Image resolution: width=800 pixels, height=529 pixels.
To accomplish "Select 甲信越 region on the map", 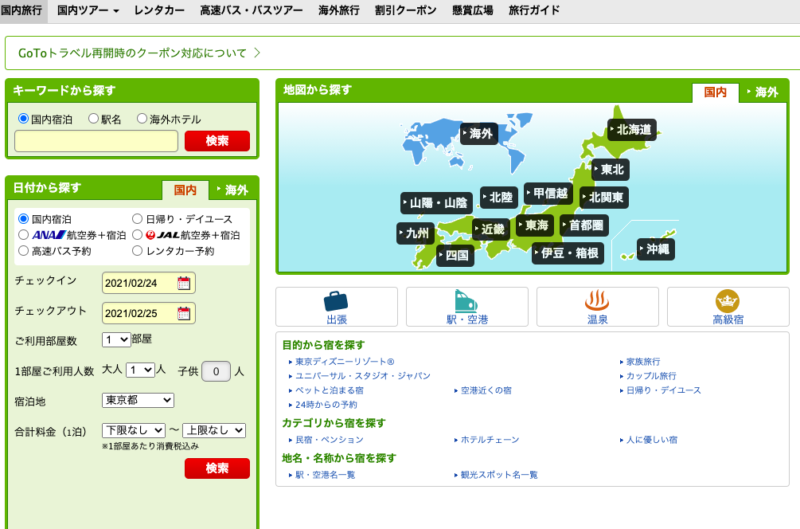I will [x=548, y=193].
